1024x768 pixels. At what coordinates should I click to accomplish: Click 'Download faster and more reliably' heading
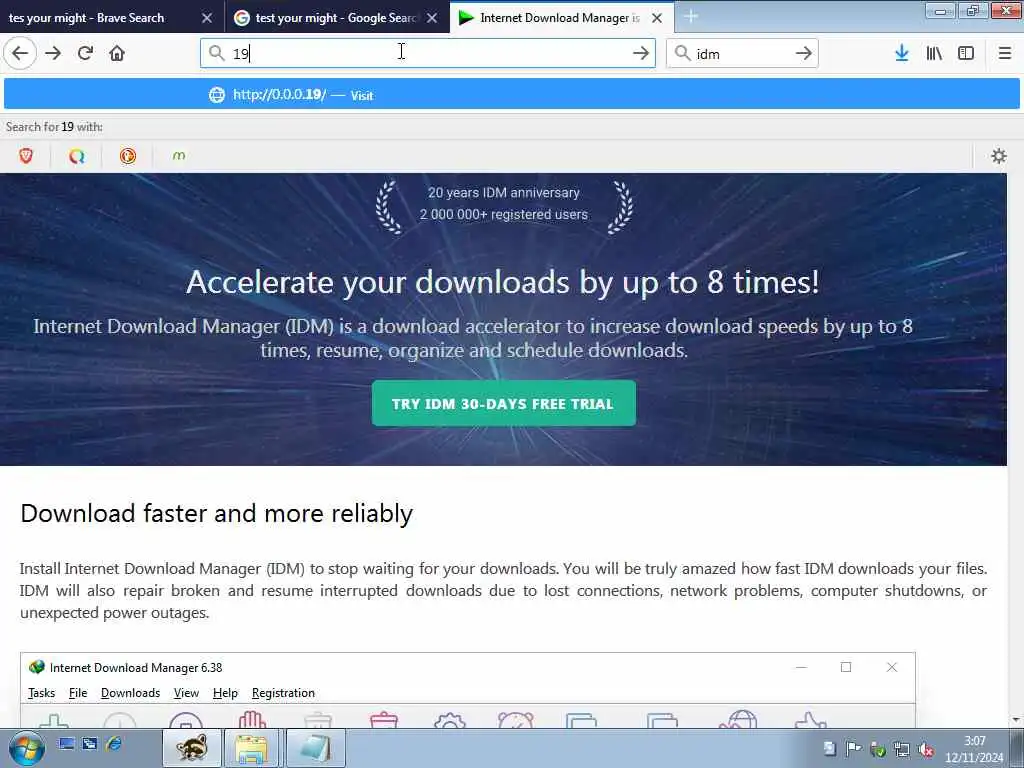(216, 513)
